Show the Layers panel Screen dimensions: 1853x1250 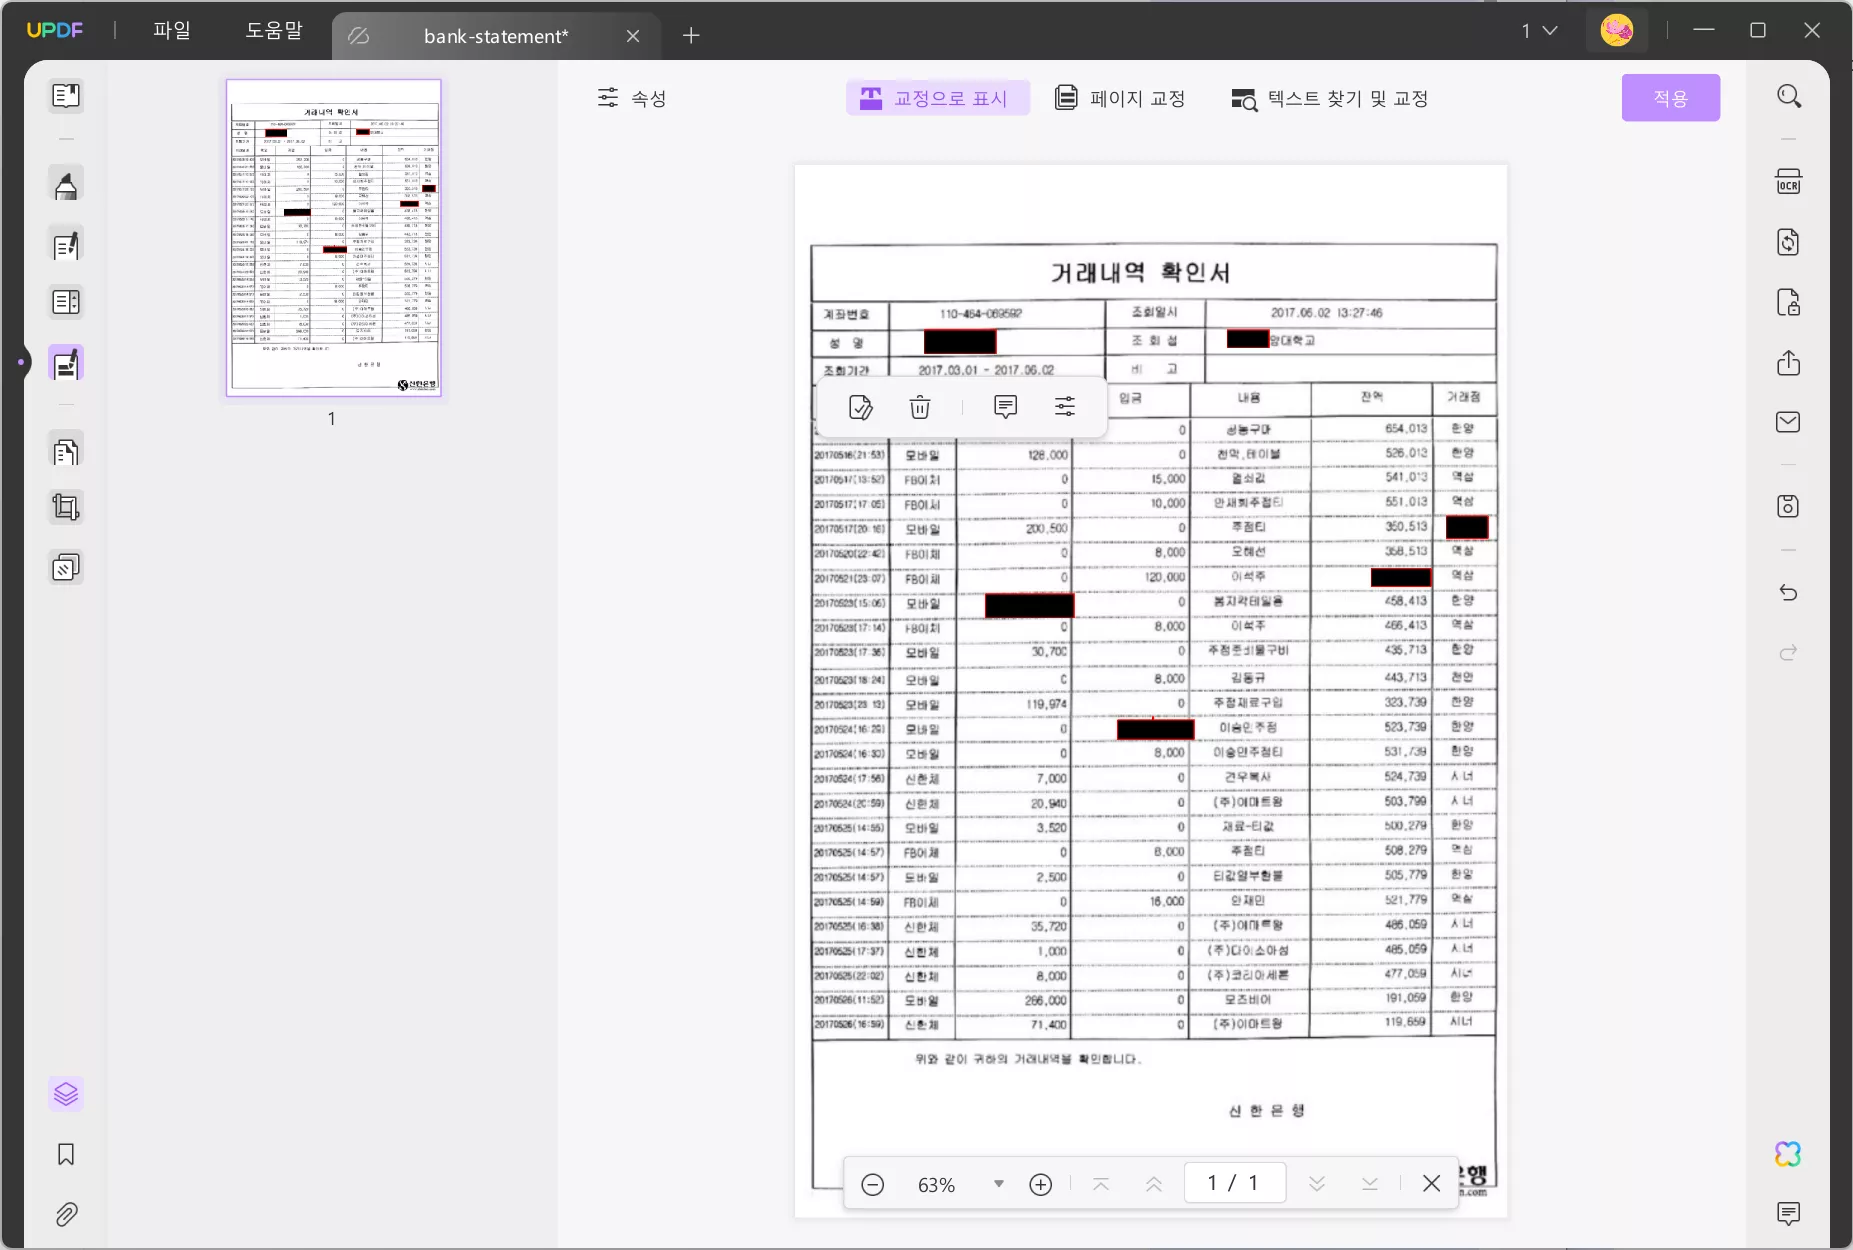click(x=66, y=1094)
